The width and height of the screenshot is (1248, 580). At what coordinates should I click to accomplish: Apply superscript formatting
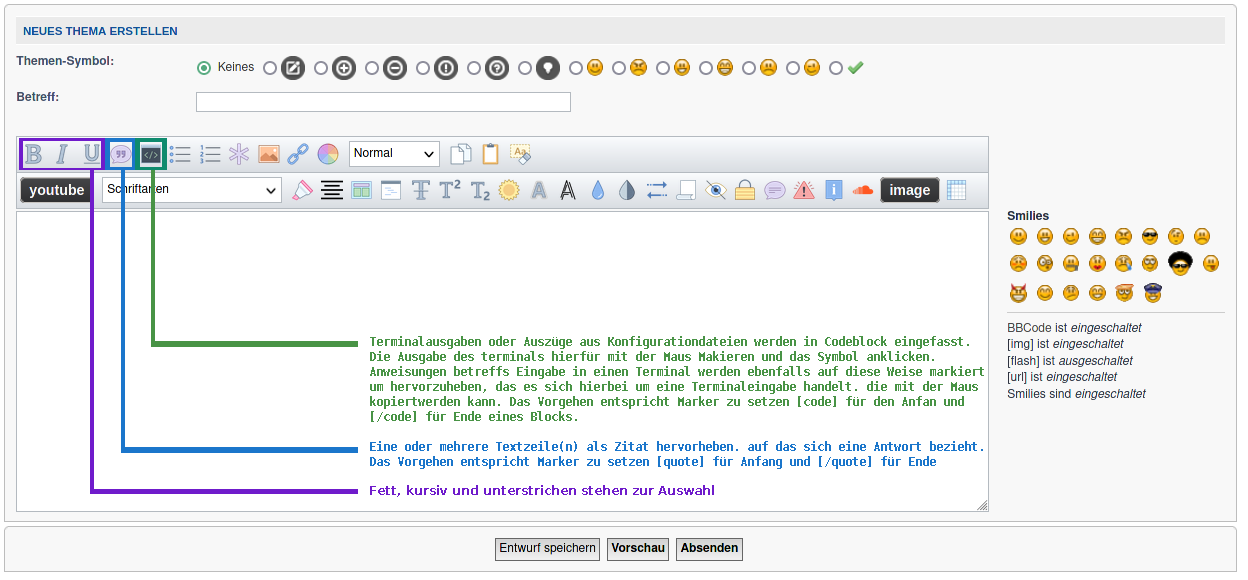(450, 190)
